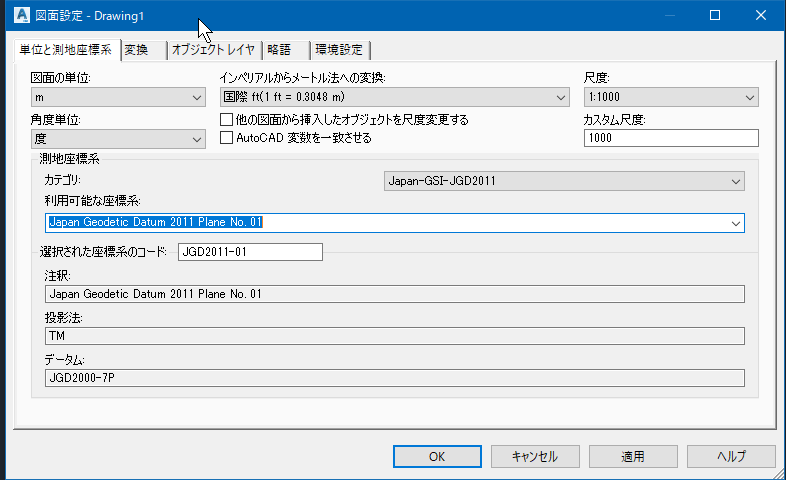The image size is (786, 480).
Task: Click the 図面設定 - Drawing1 title text
Action: click(89, 16)
